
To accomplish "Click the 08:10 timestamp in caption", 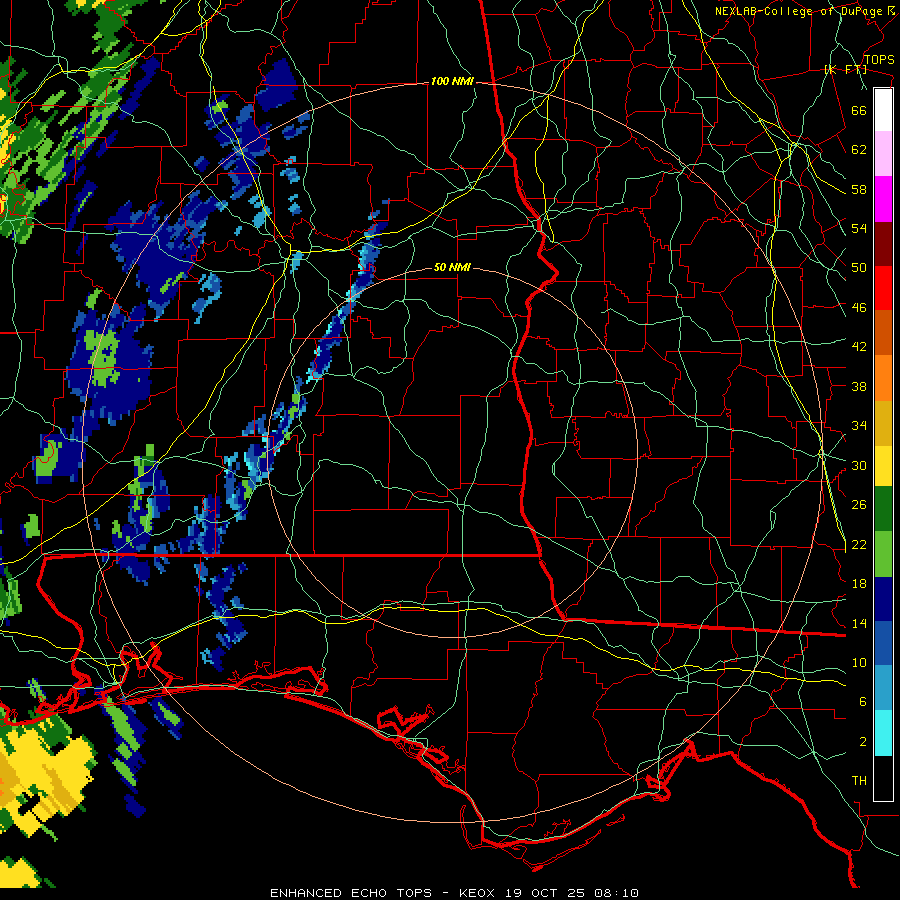I will point(617,893).
